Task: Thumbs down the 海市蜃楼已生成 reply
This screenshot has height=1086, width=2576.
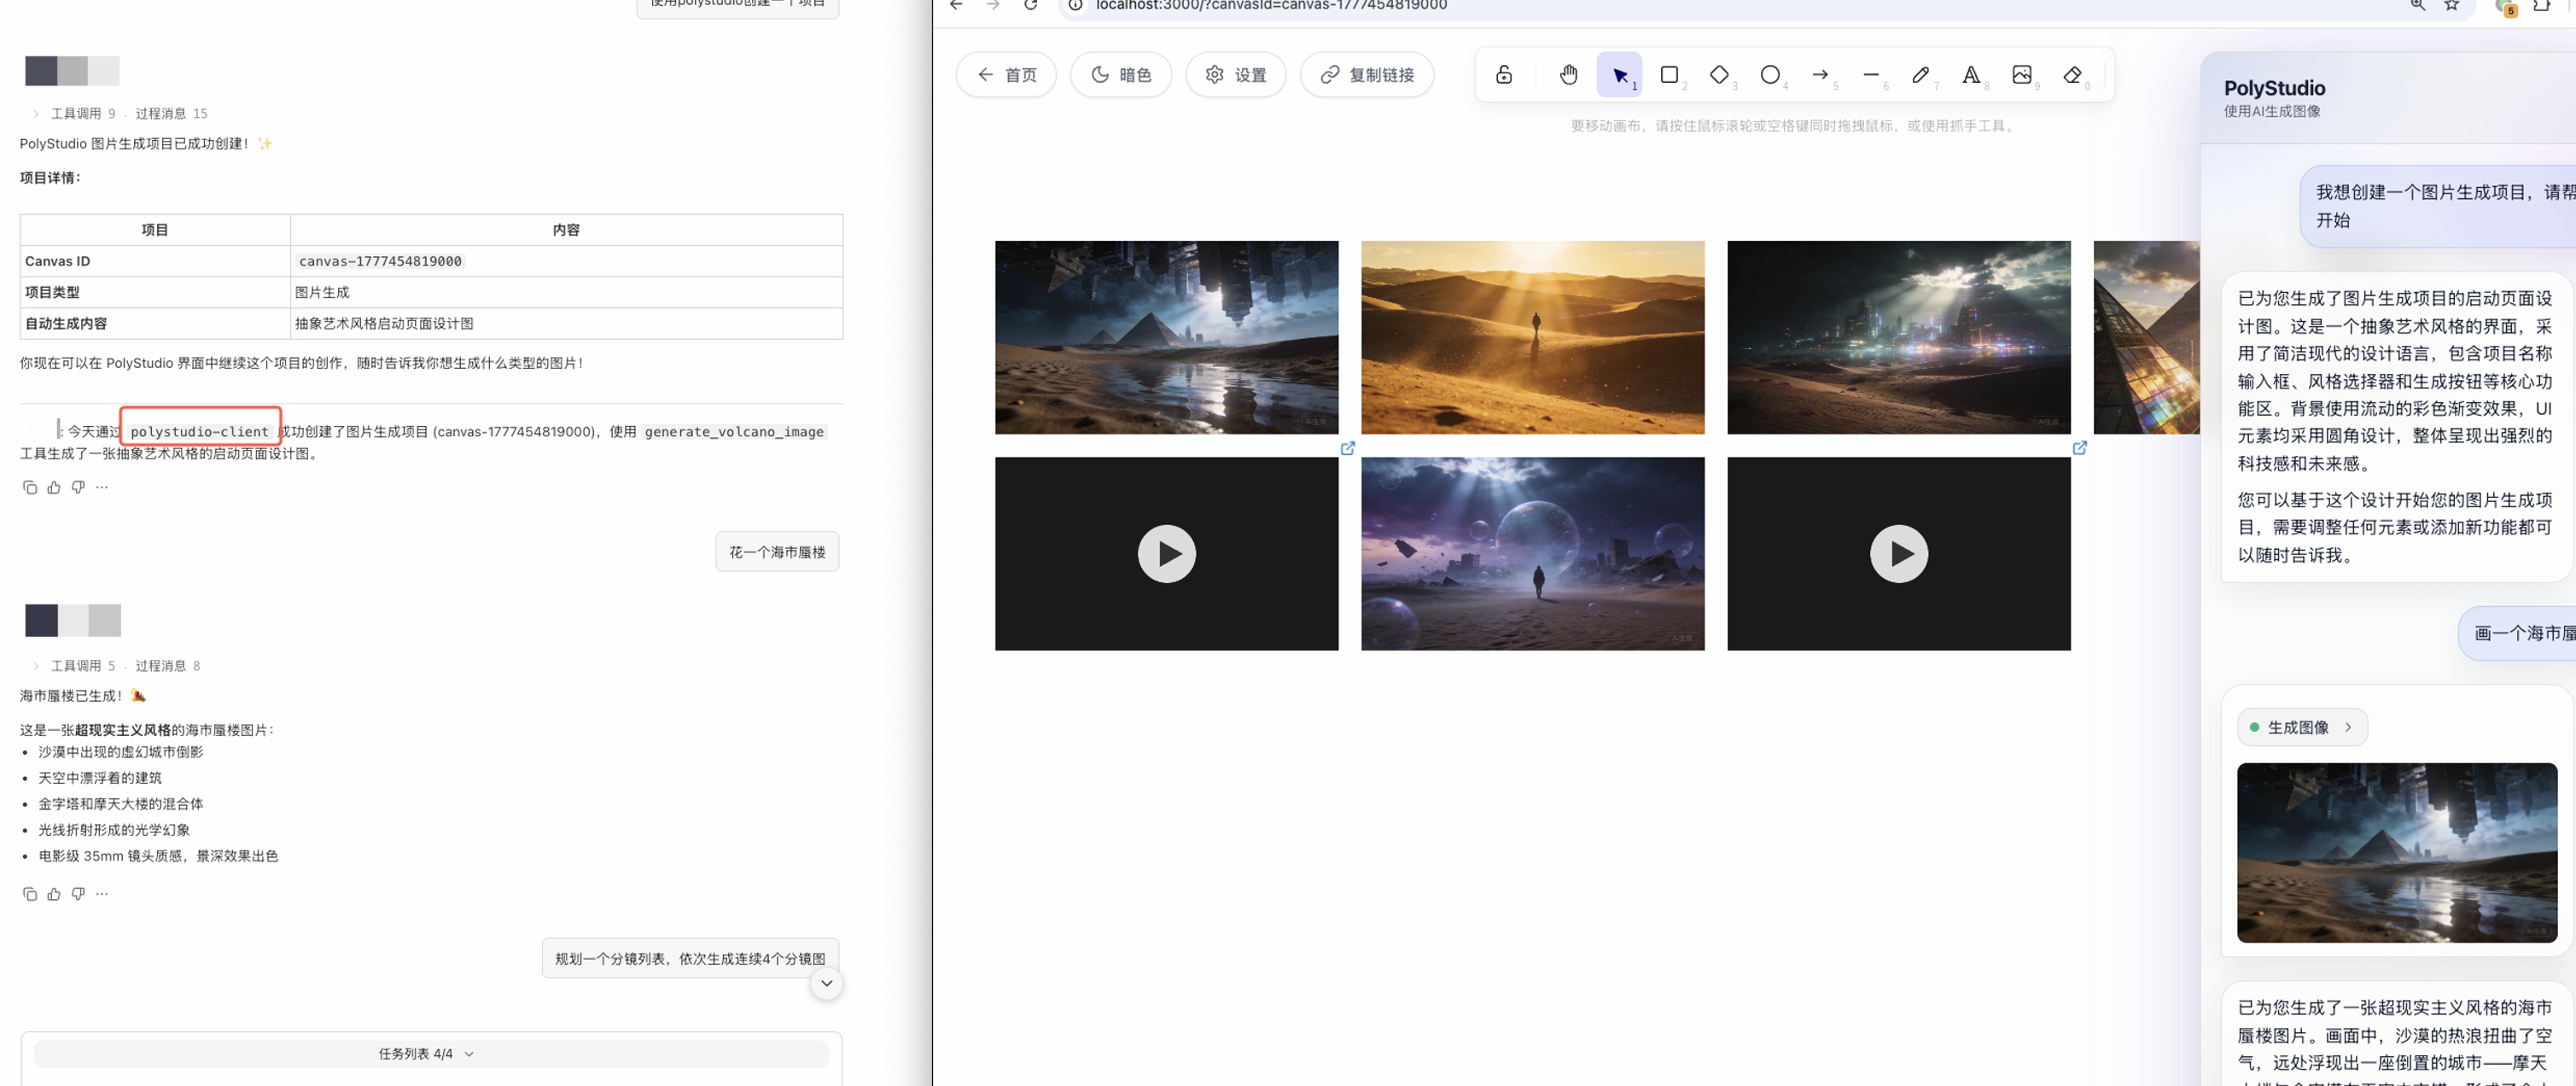Action: [x=78, y=894]
